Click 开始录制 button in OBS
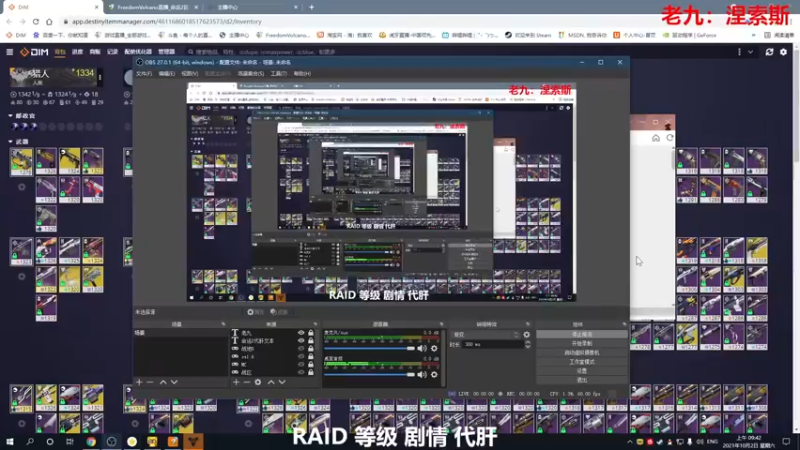The width and height of the screenshot is (800, 450). pyautogui.click(x=582, y=343)
